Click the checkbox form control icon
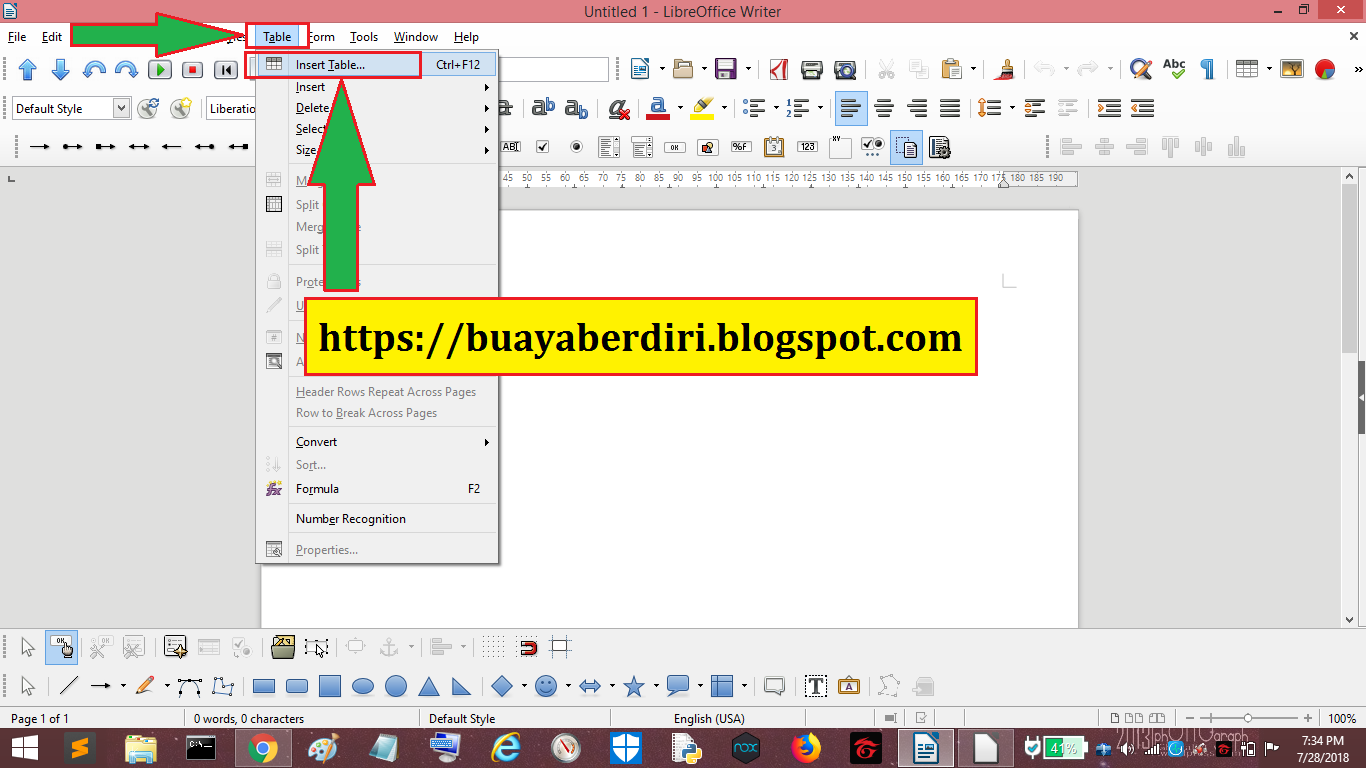Image resolution: width=1366 pixels, height=768 pixels. click(543, 147)
